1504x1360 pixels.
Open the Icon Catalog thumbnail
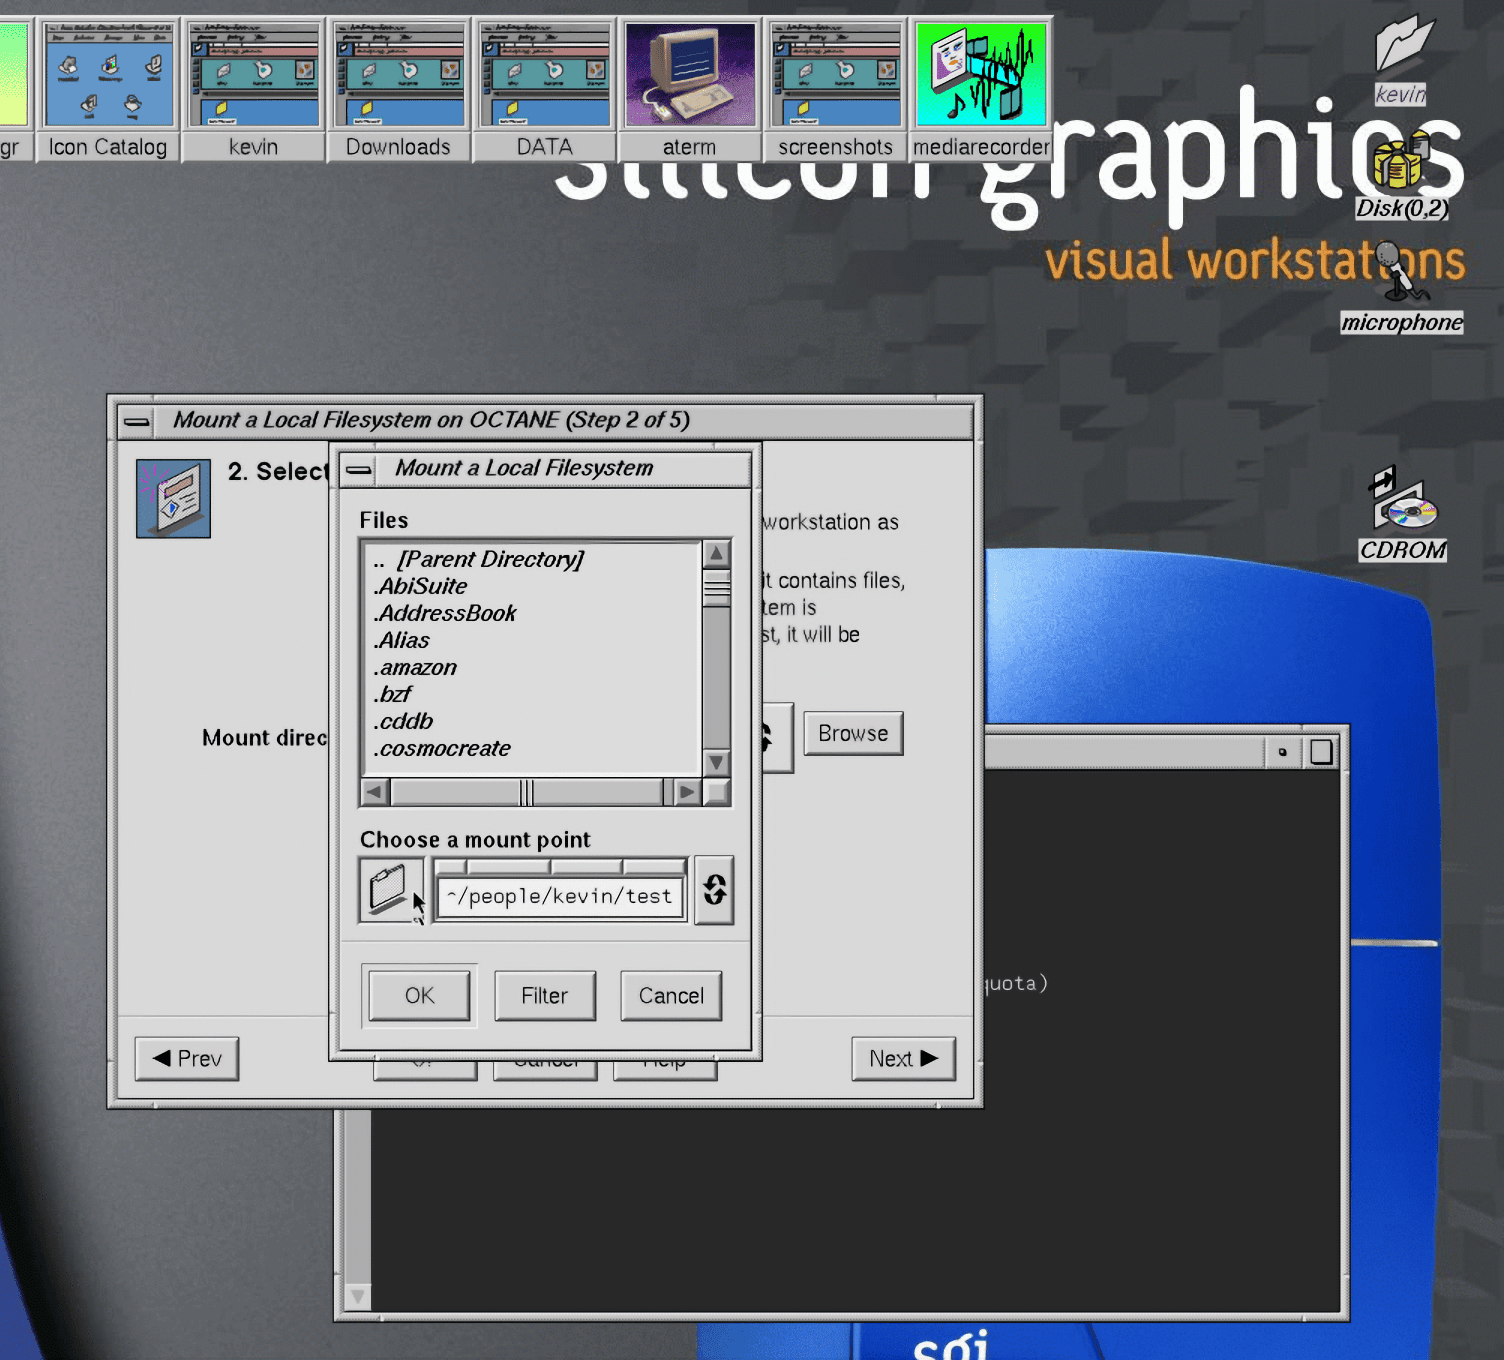click(x=108, y=89)
